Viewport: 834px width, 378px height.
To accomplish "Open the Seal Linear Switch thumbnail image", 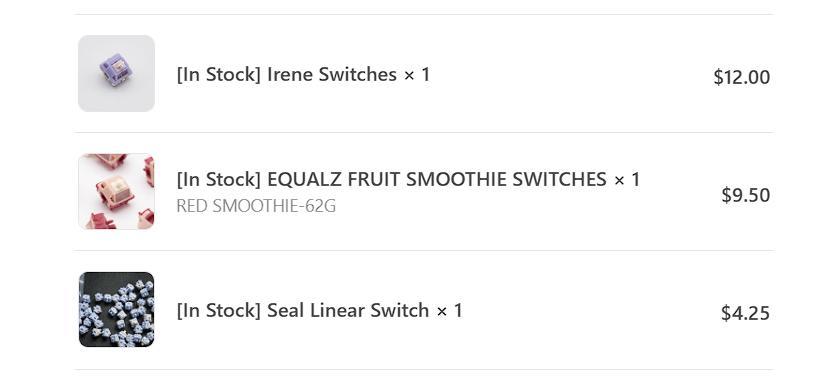I will [116, 309].
